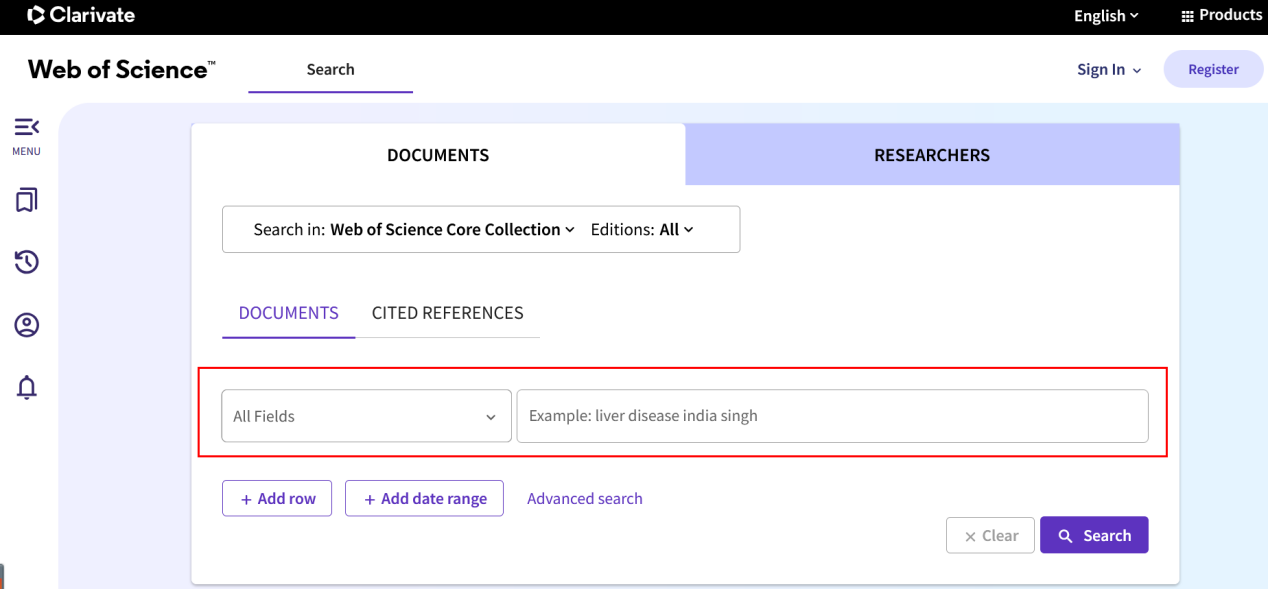Click the Clarivate logo
This screenshot has height=589, width=1268.
tap(81, 15)
